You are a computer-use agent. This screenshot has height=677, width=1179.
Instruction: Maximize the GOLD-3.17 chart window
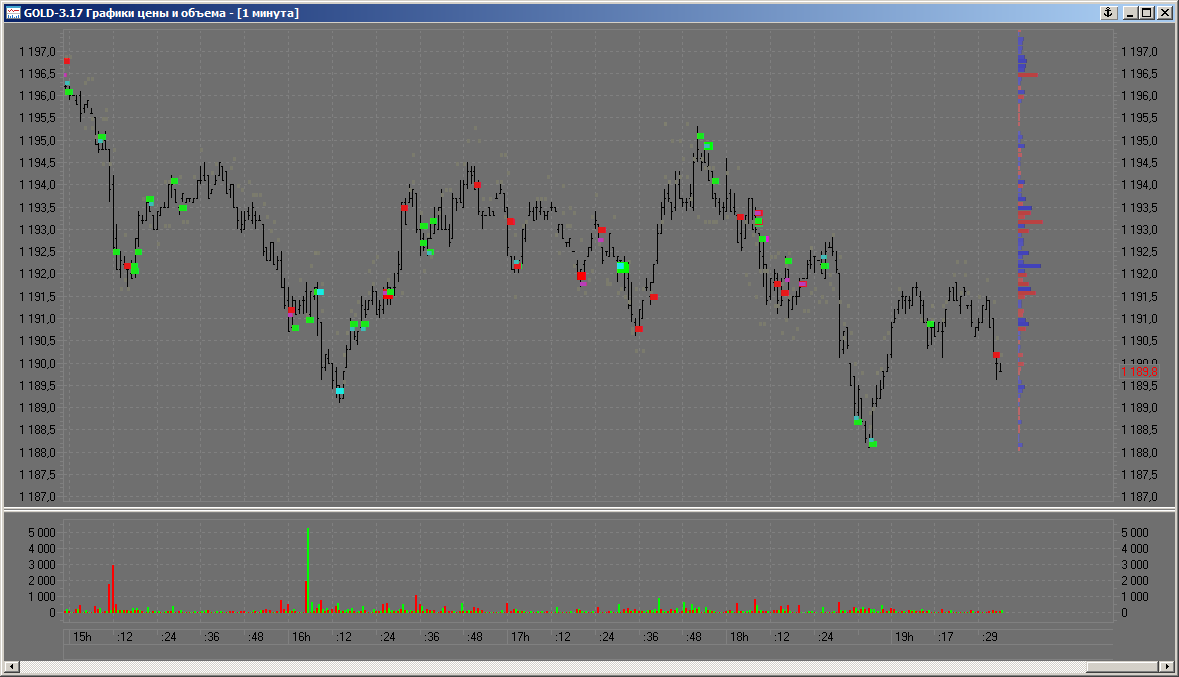tap(1147, 13)
